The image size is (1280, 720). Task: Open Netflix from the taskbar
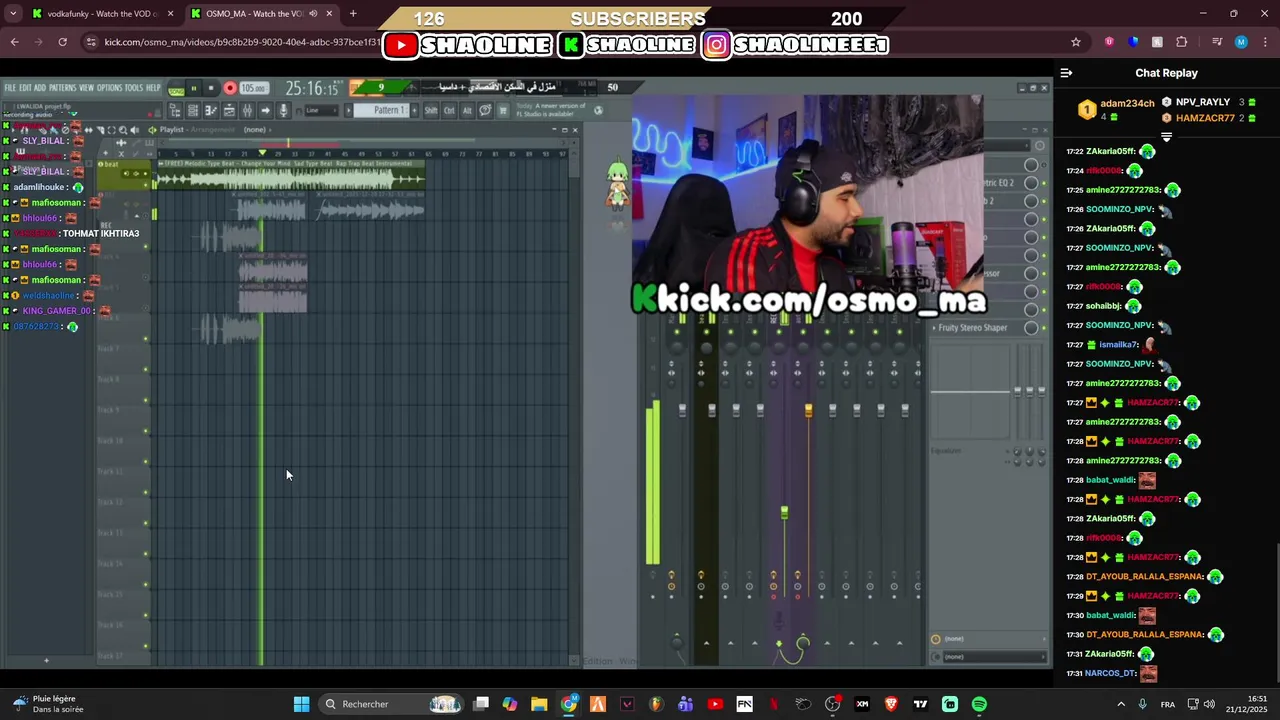click(x=774, y=704)
